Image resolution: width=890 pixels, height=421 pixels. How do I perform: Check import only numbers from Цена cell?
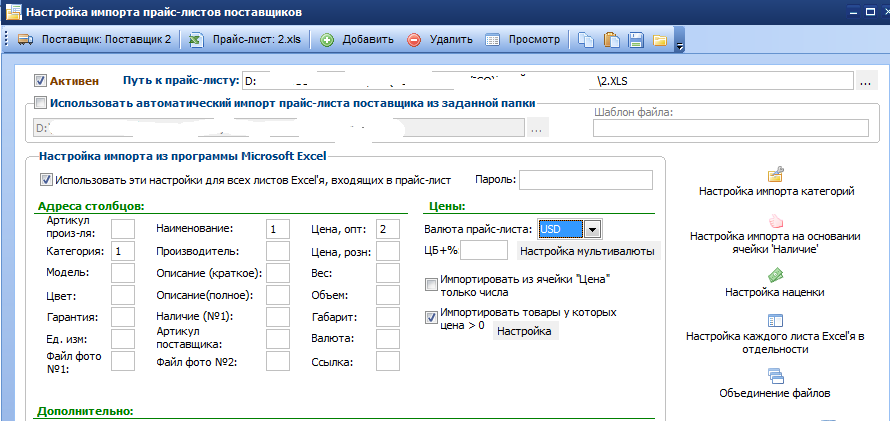(431, 284)
